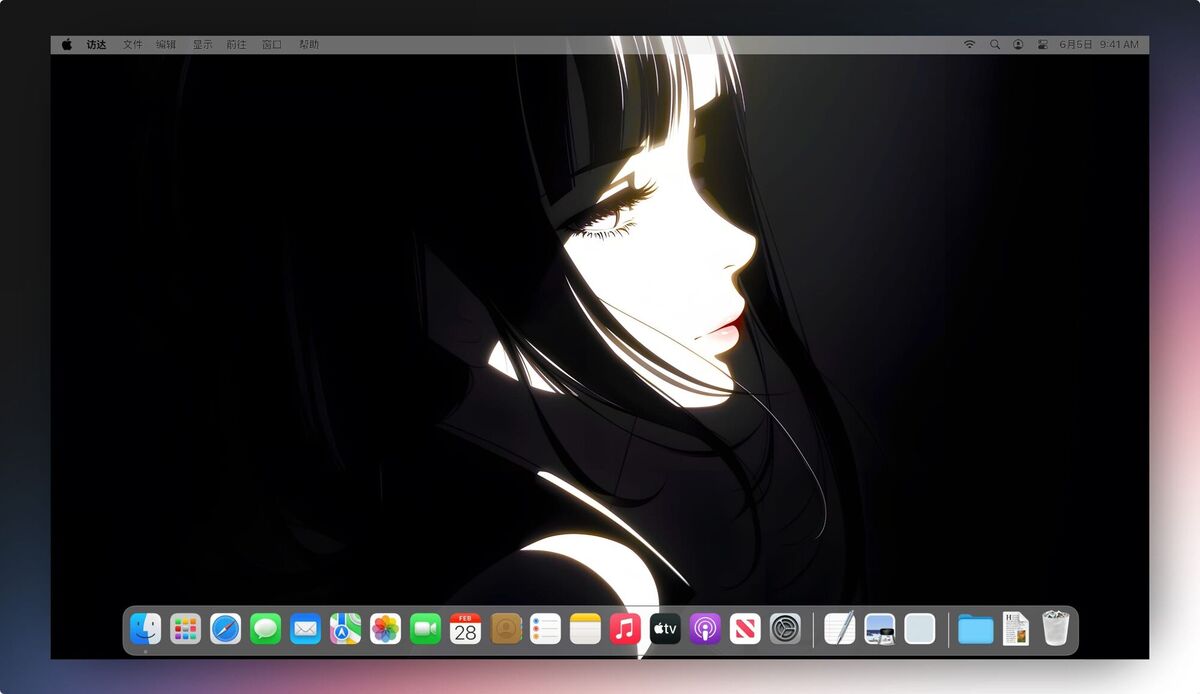Viewport: 1200px width, 694px height.
Task: Open Calendar showing Feb 28
Action: coord(465,629)
